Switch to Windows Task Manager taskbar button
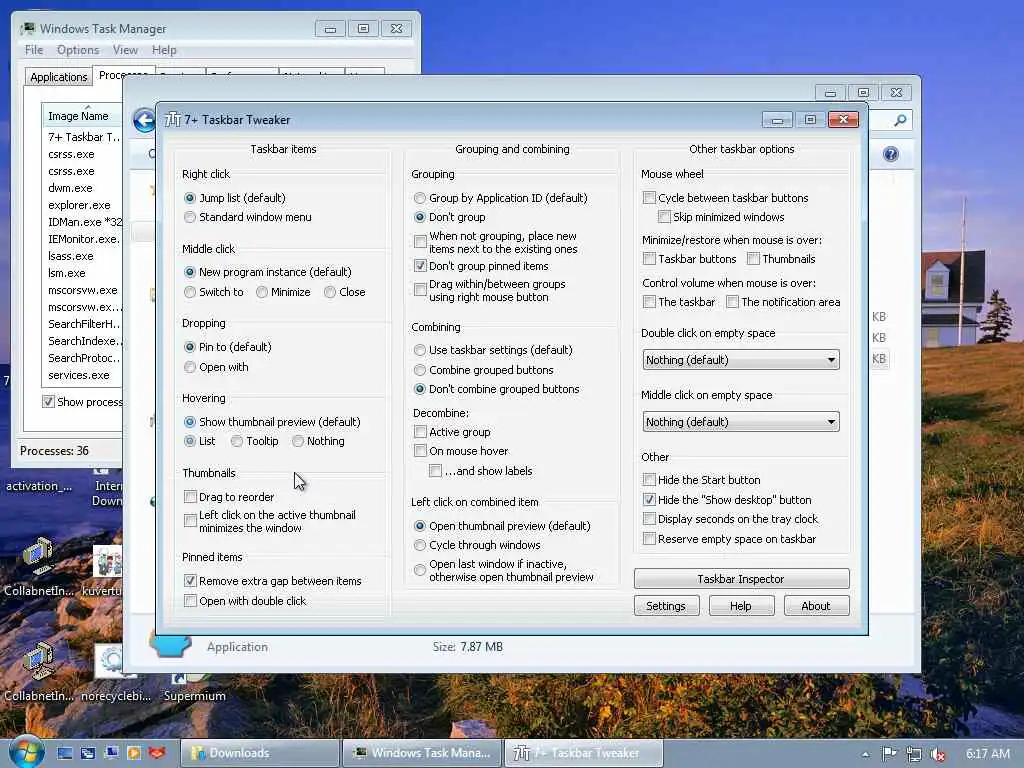This screenshot has height=768, width=1024. coord(422,753)
